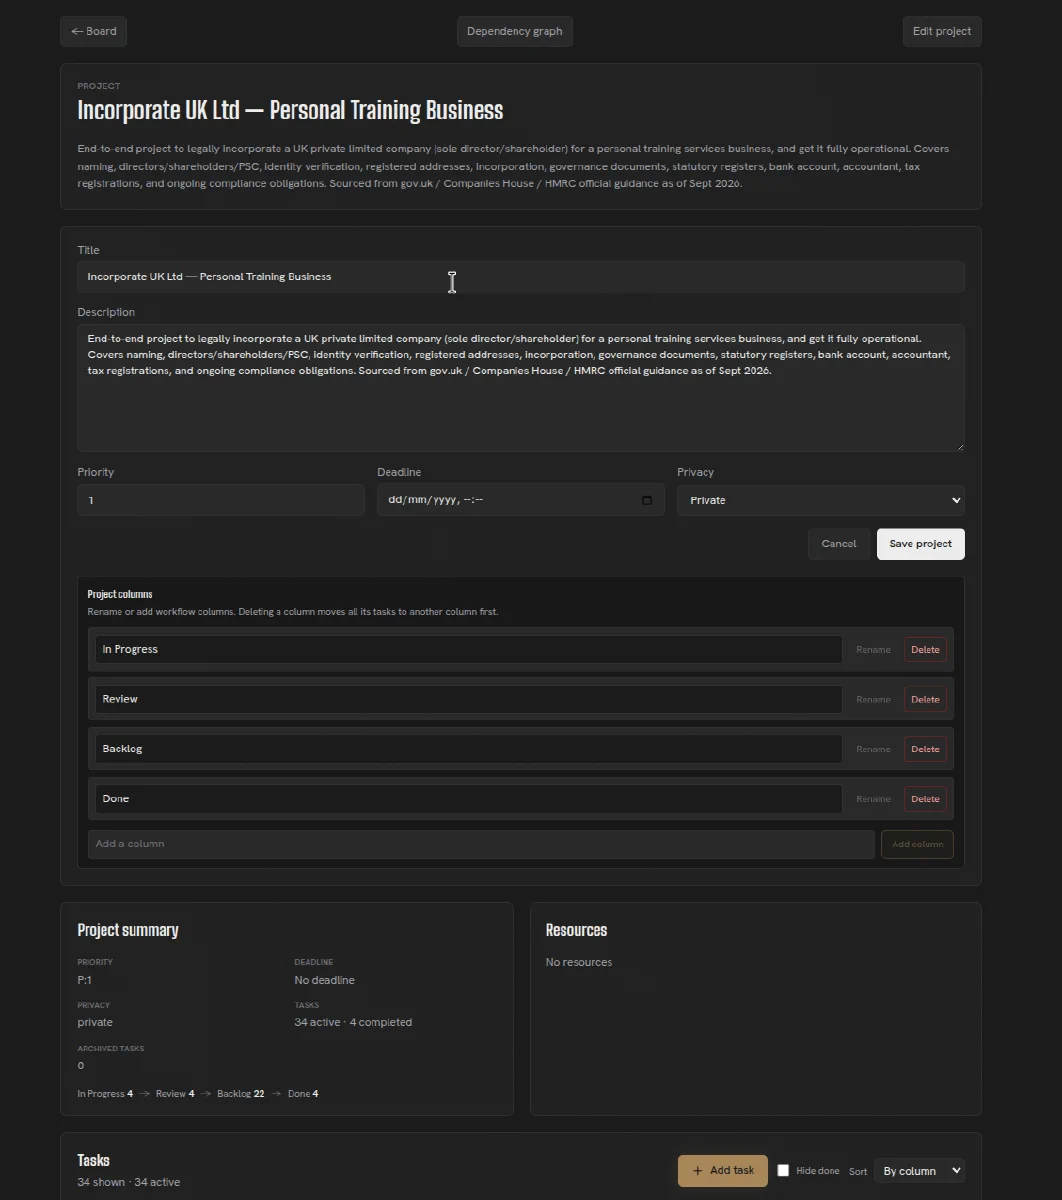Click the 'P:1' priority value
This screenshot has width=1062, height=1200.
(84, 980)
